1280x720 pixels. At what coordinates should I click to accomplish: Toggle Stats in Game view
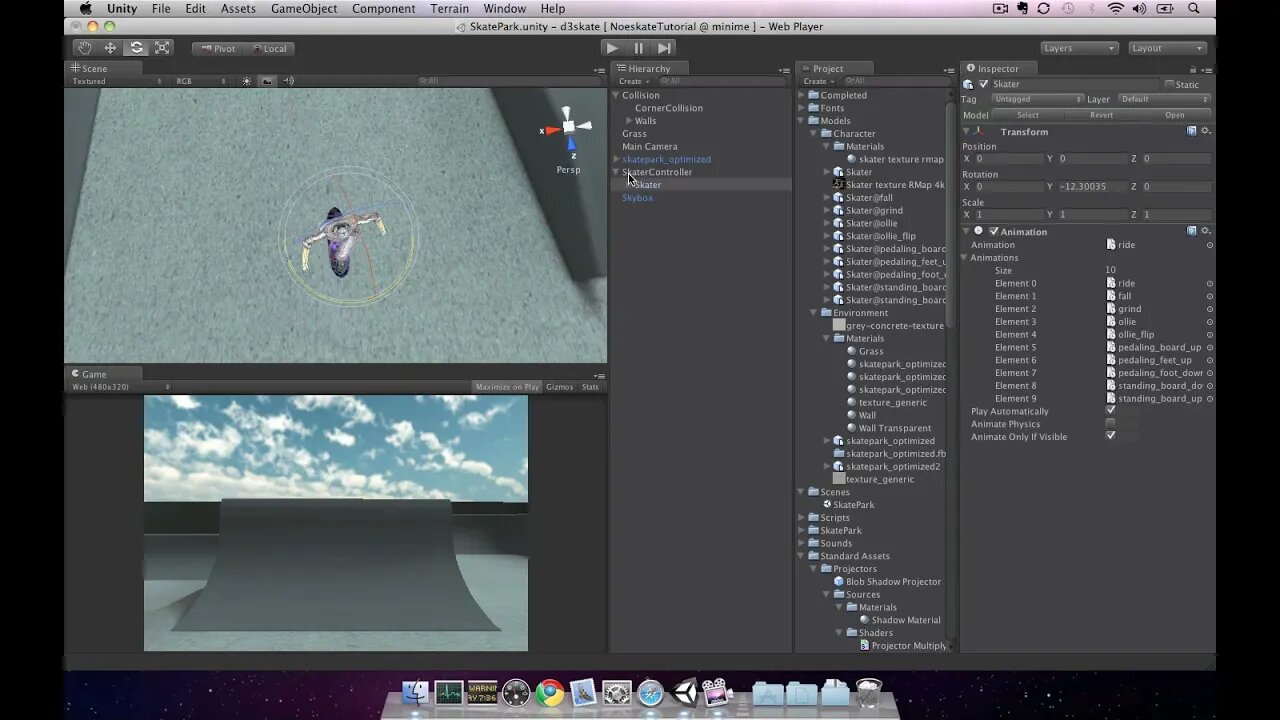coord(590,387)
